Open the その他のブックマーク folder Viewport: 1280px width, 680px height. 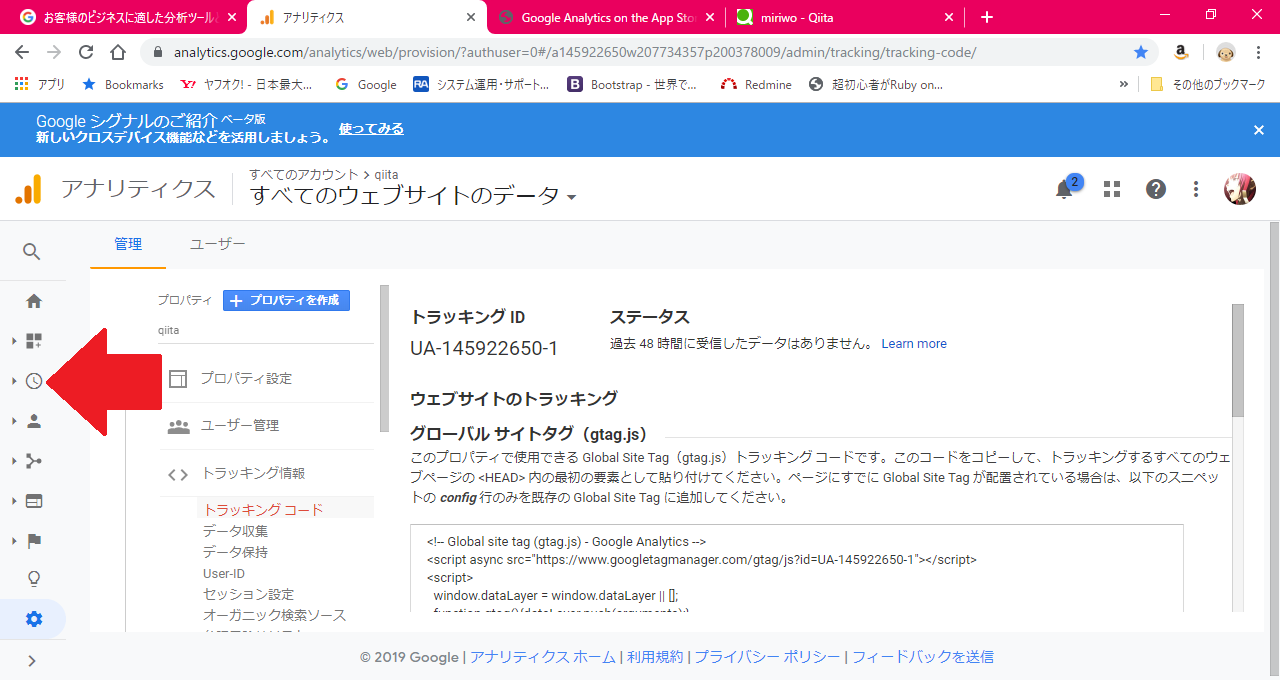[x=1208, y=85]
